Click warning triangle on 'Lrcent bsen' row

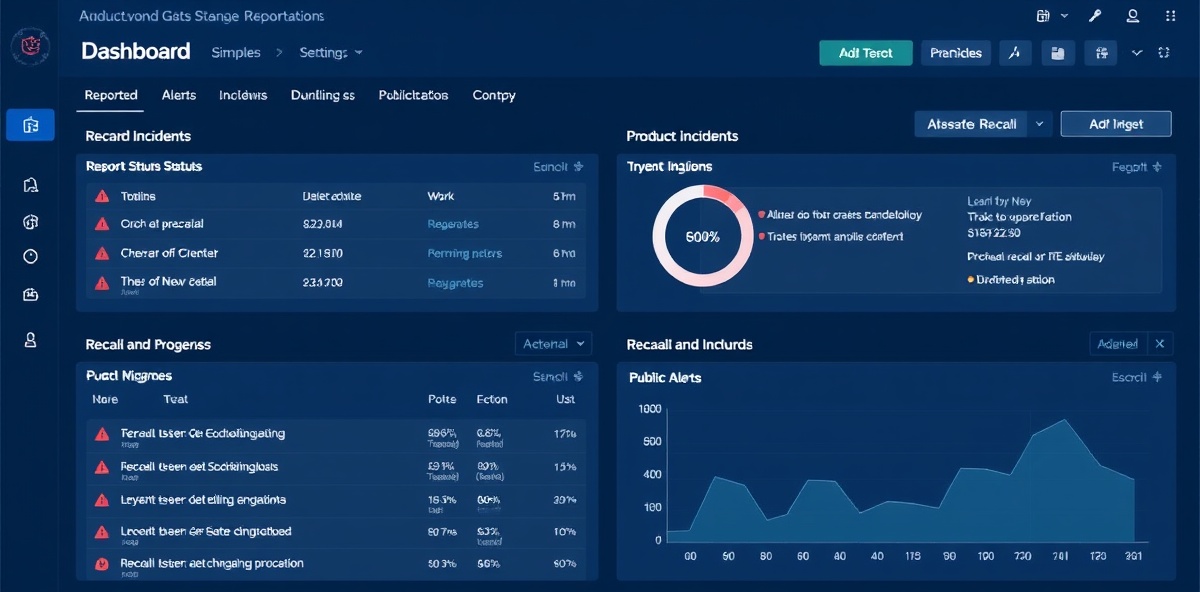tap(101, 532)
